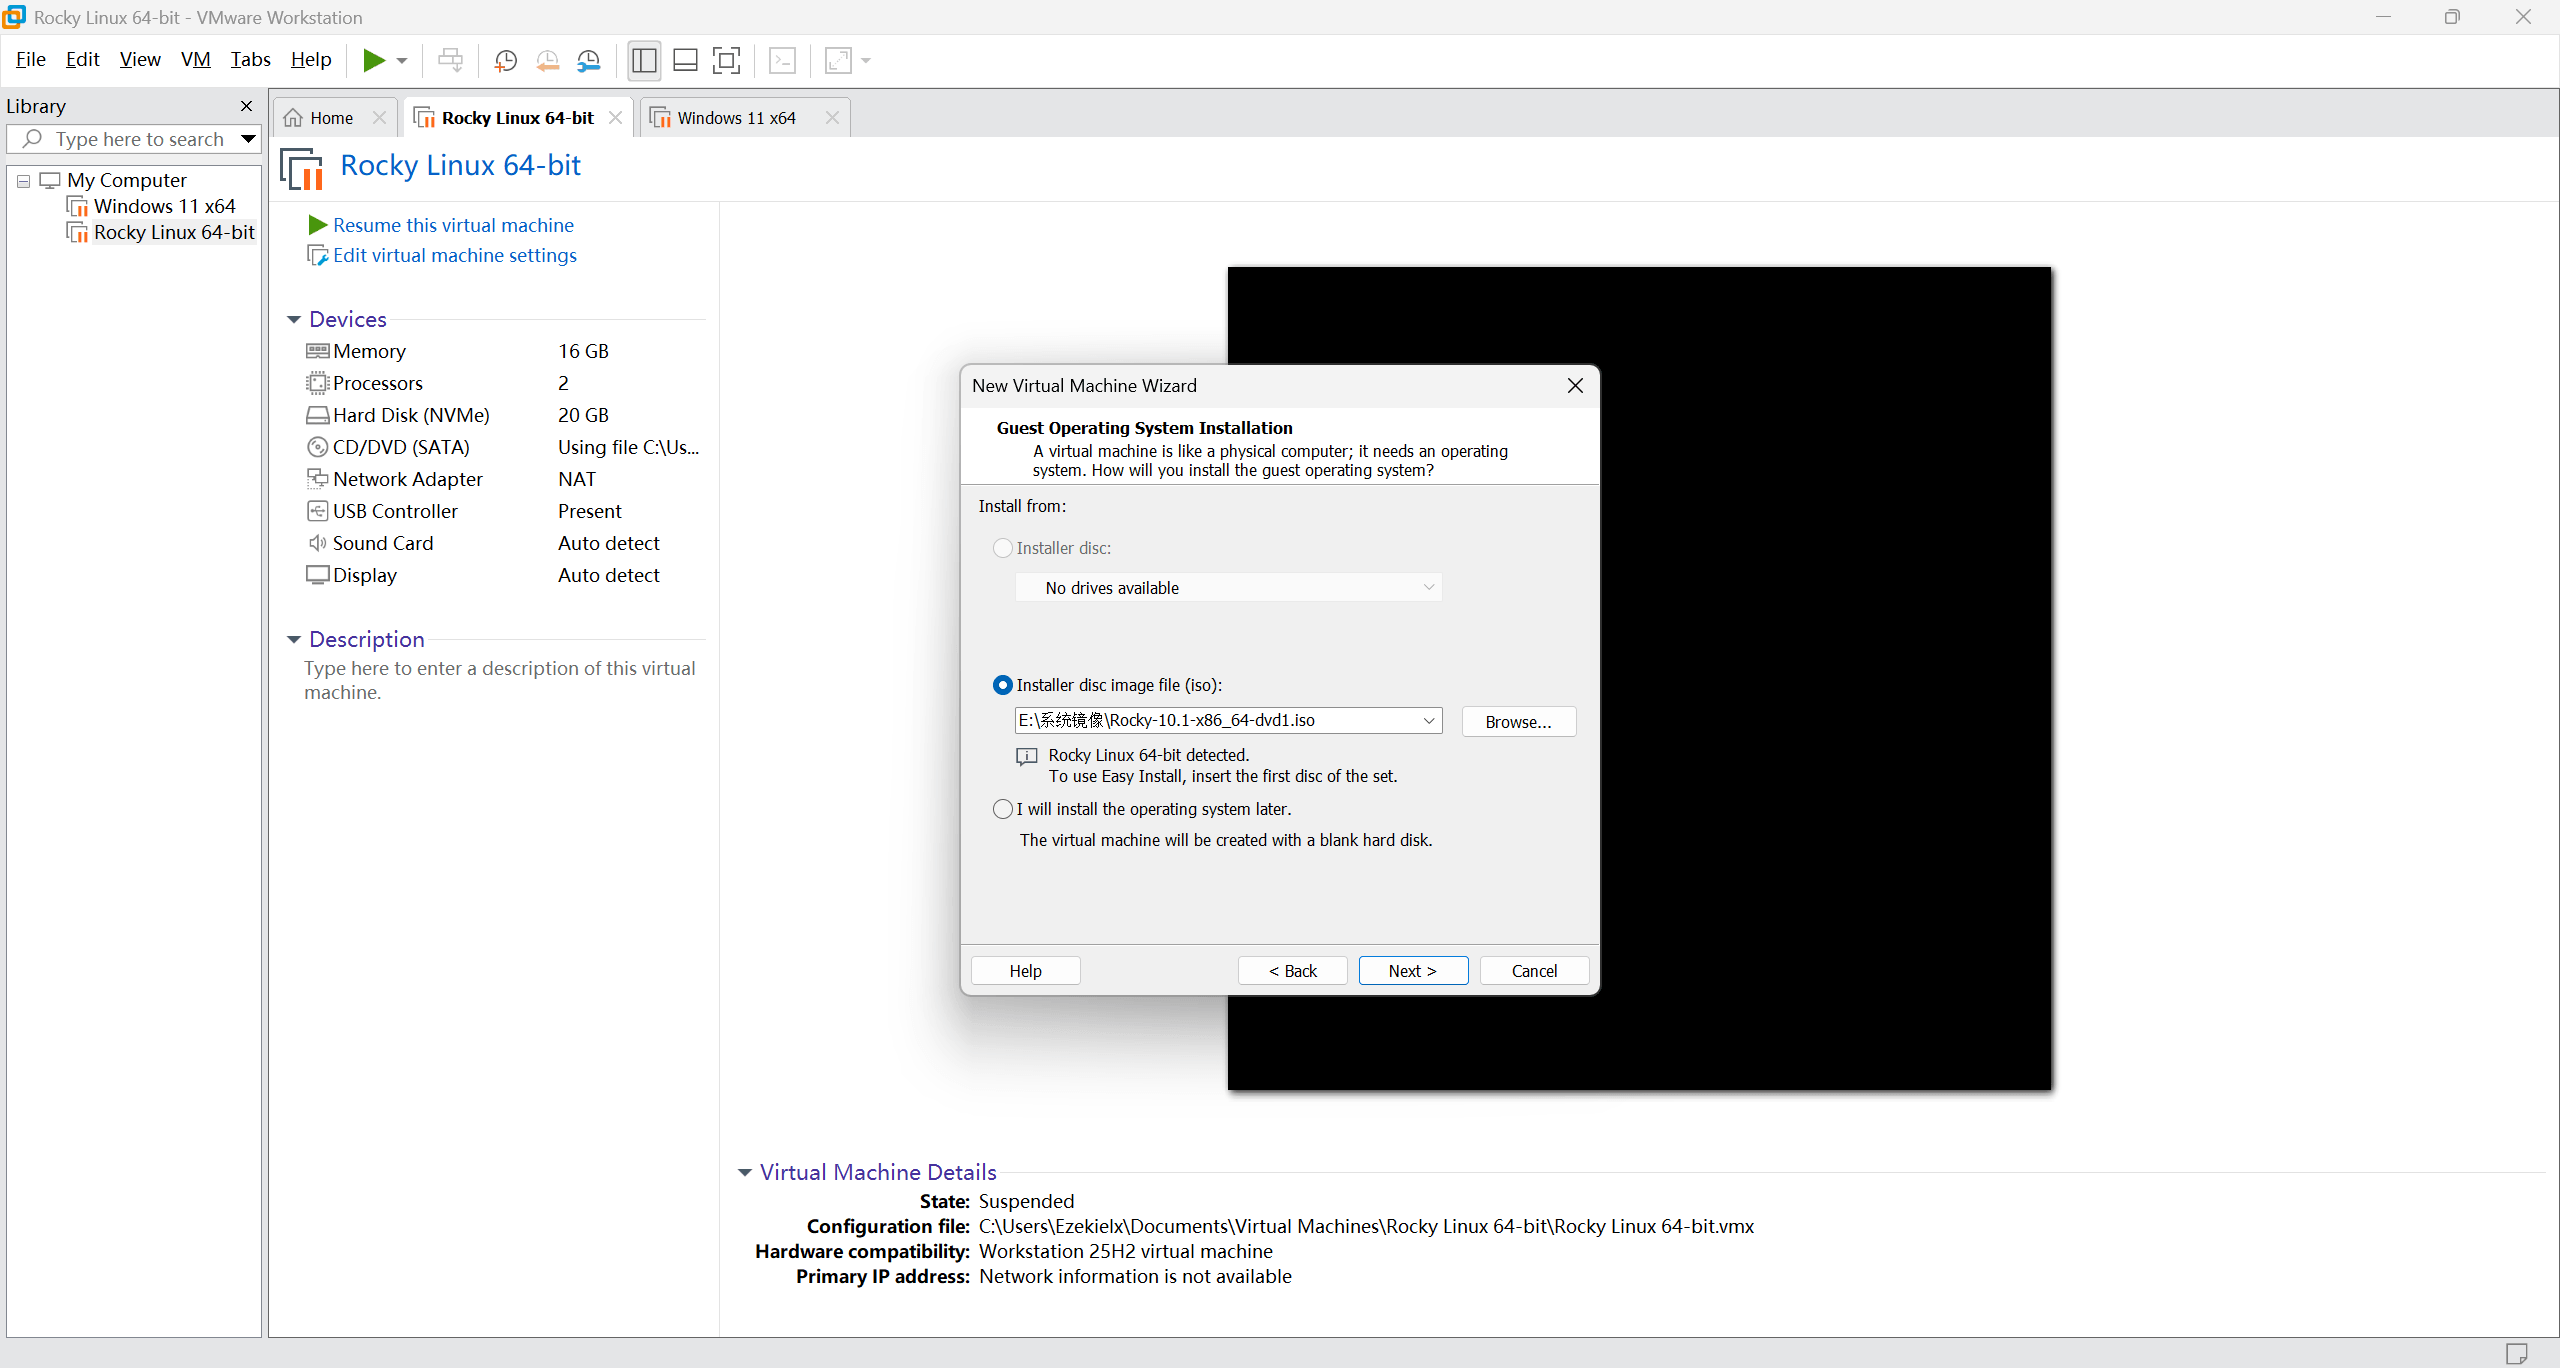Click Next in the wizard

point(1413,971)
